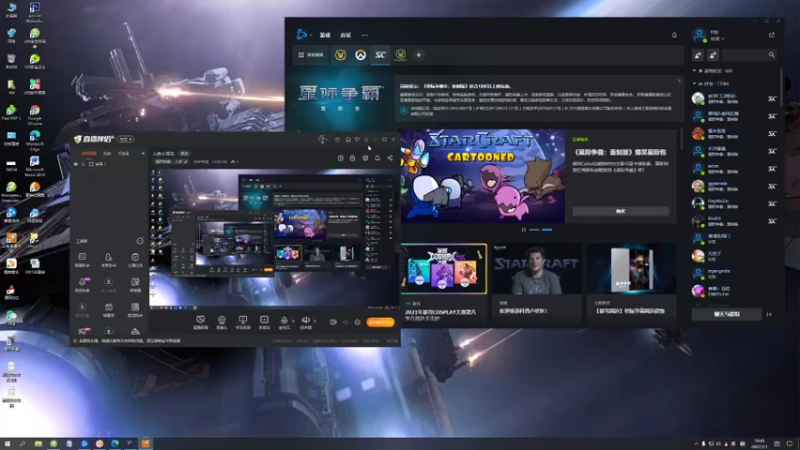Screen dimensions: 800x450
Task: Click the bell icon in stream app header
Action: [378, 158]
